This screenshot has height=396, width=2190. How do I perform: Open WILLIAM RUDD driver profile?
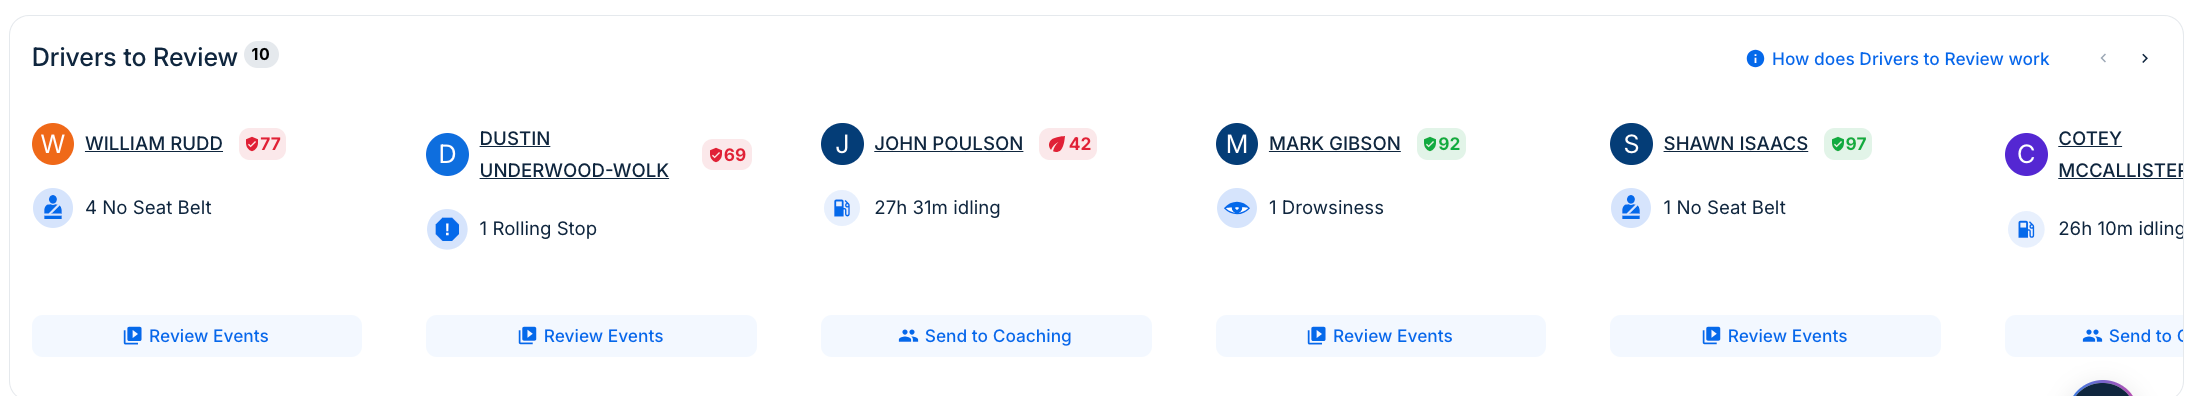pos(154,144)
